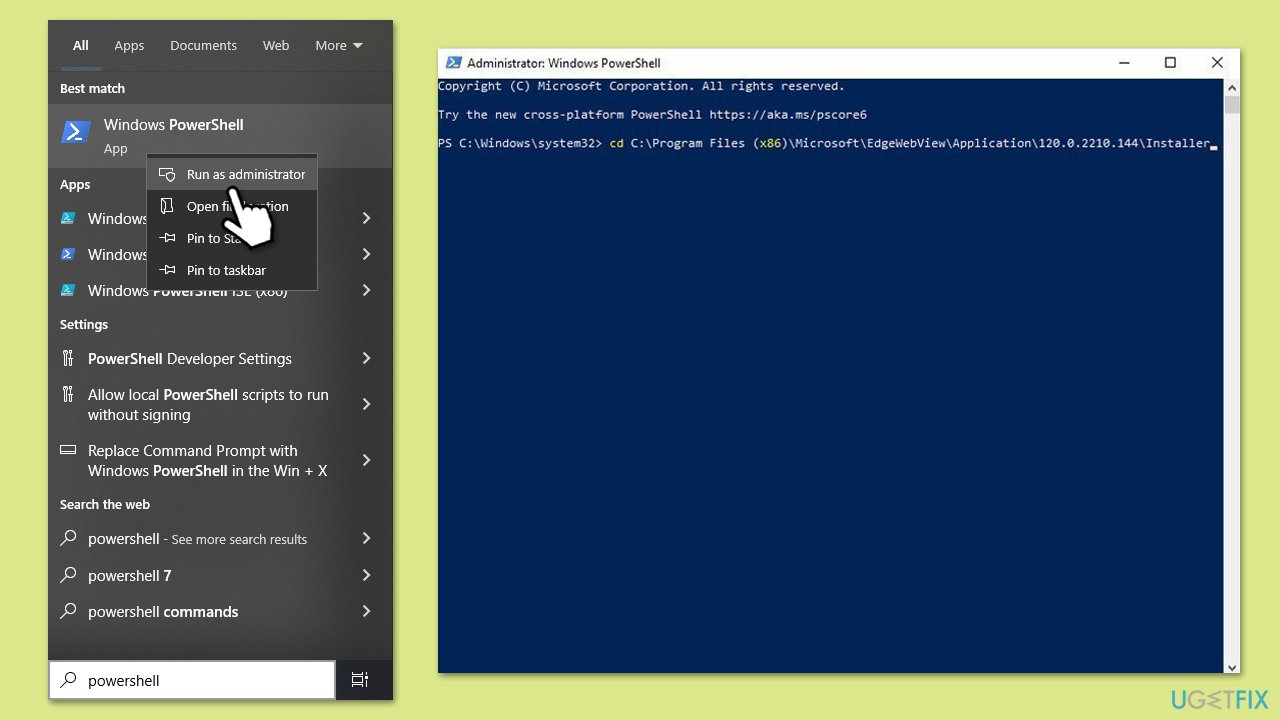Choose Run as administrator from context menu
The height and width of the screenshot is (720, 1280).
[x=232, y=174]
